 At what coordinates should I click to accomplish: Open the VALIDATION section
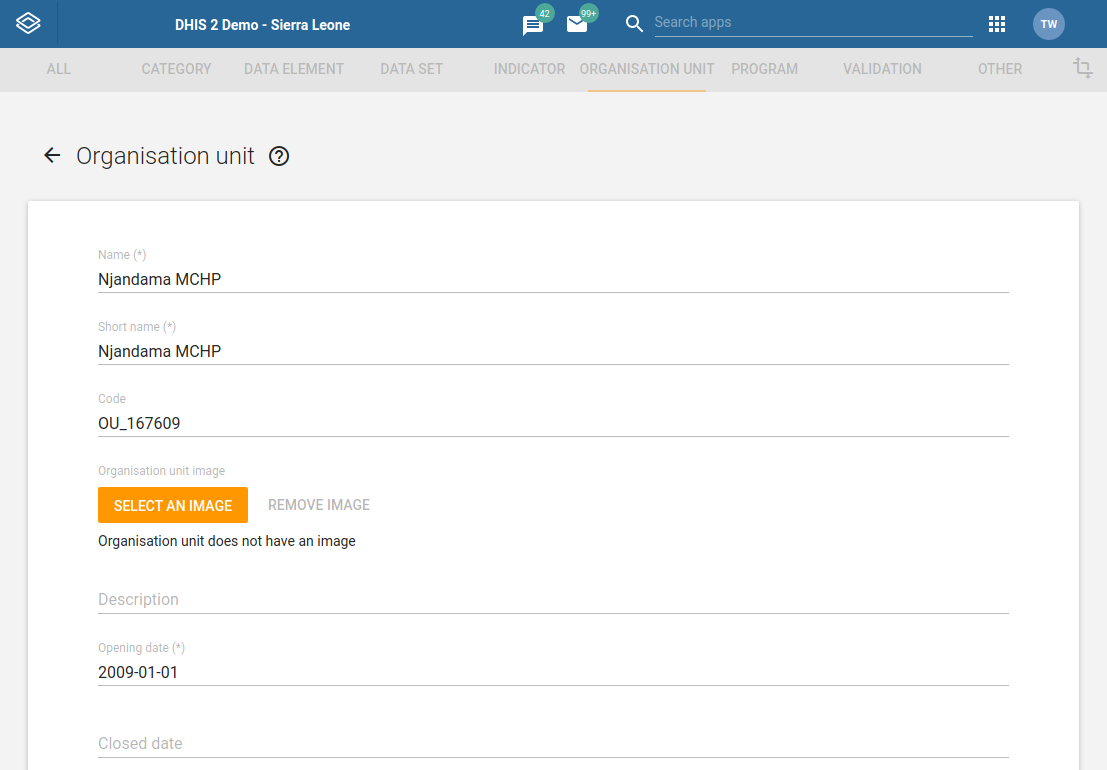[881, 69]
